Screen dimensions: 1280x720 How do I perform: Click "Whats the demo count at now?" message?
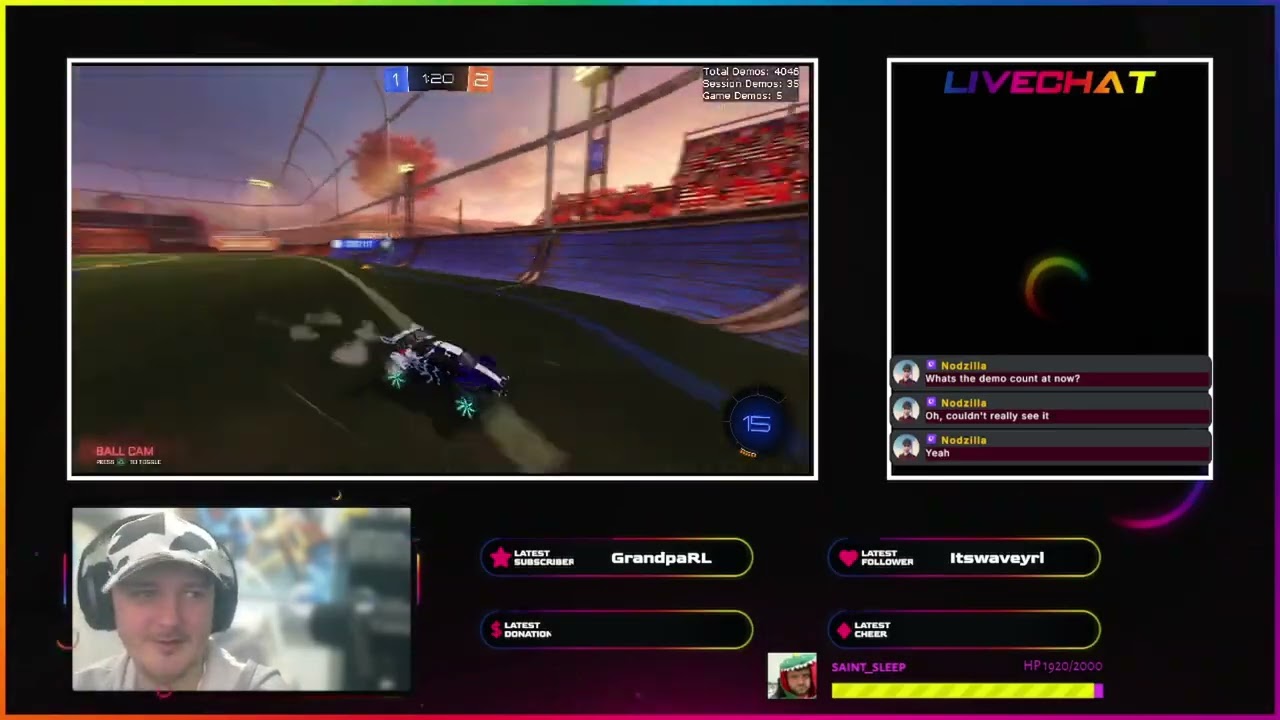coord(1002,379)
